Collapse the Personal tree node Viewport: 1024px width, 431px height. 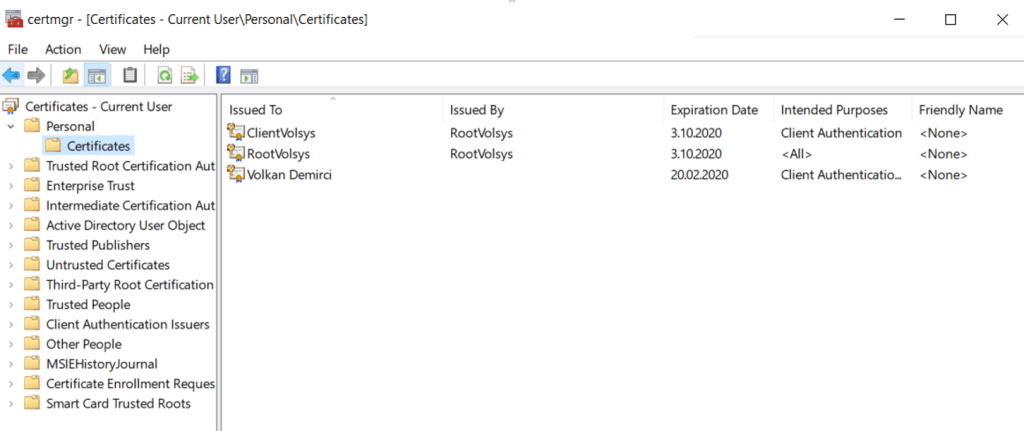10,126
